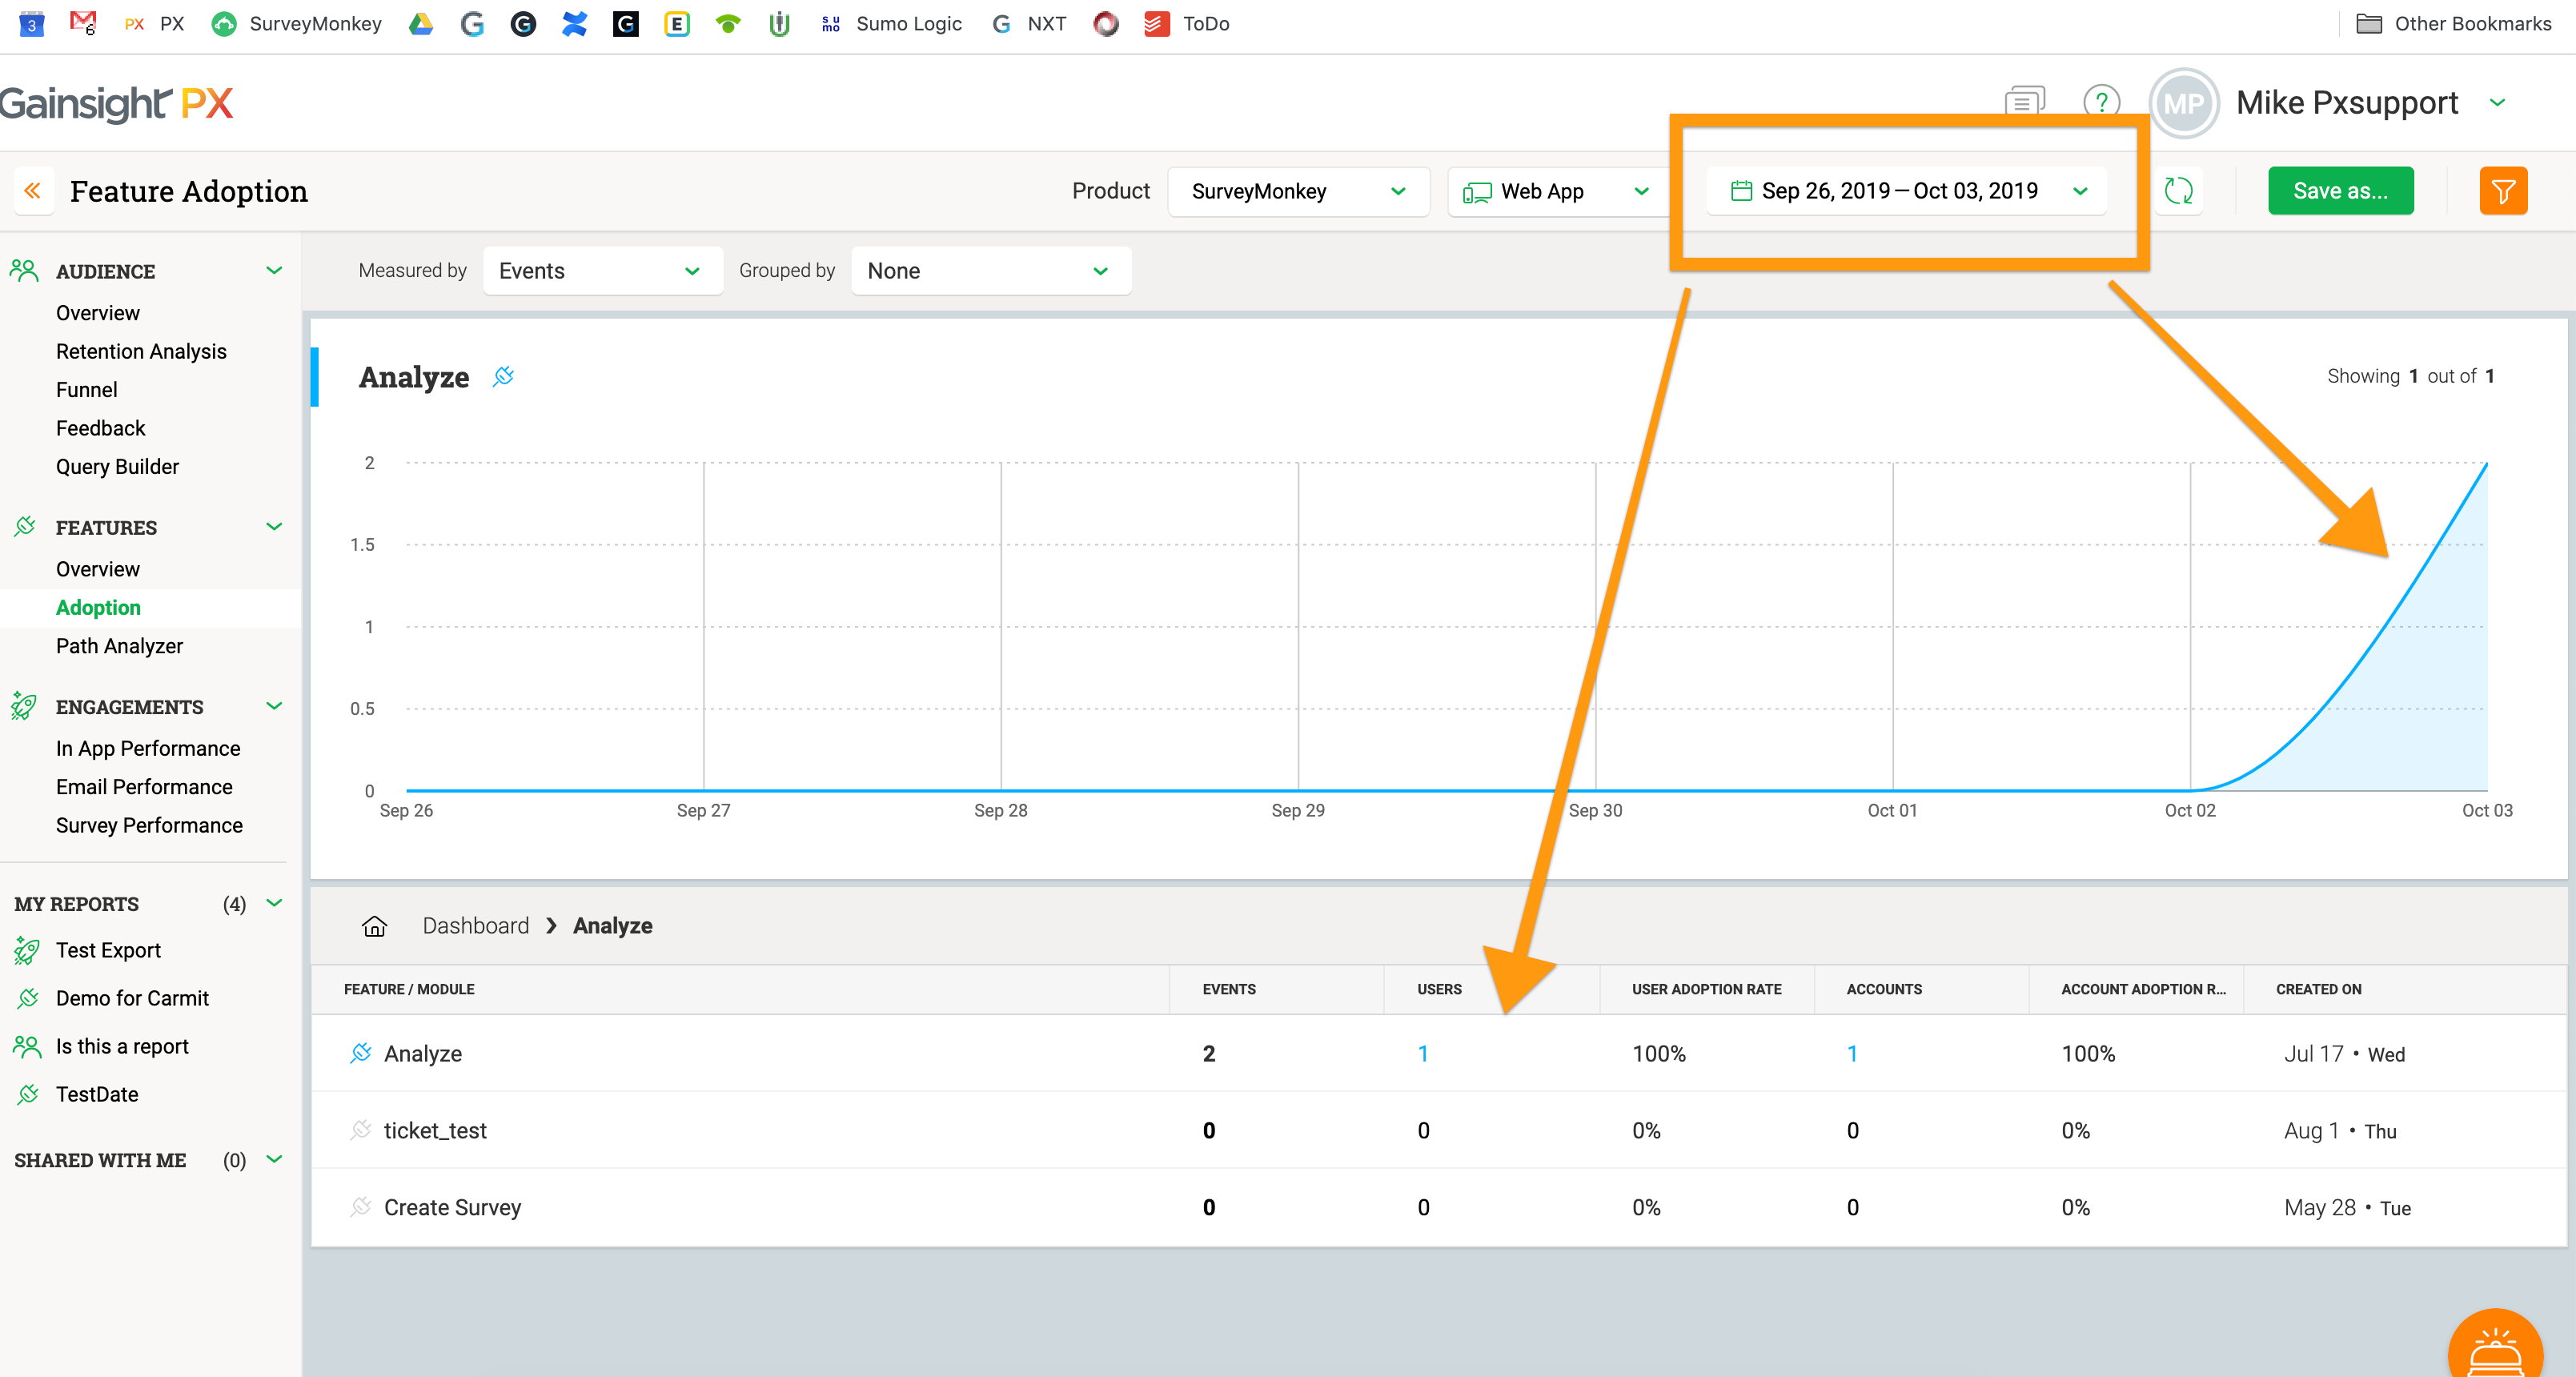Open the Confluence bookmark icon
2576x1377 pixels.
pos(574,23)
